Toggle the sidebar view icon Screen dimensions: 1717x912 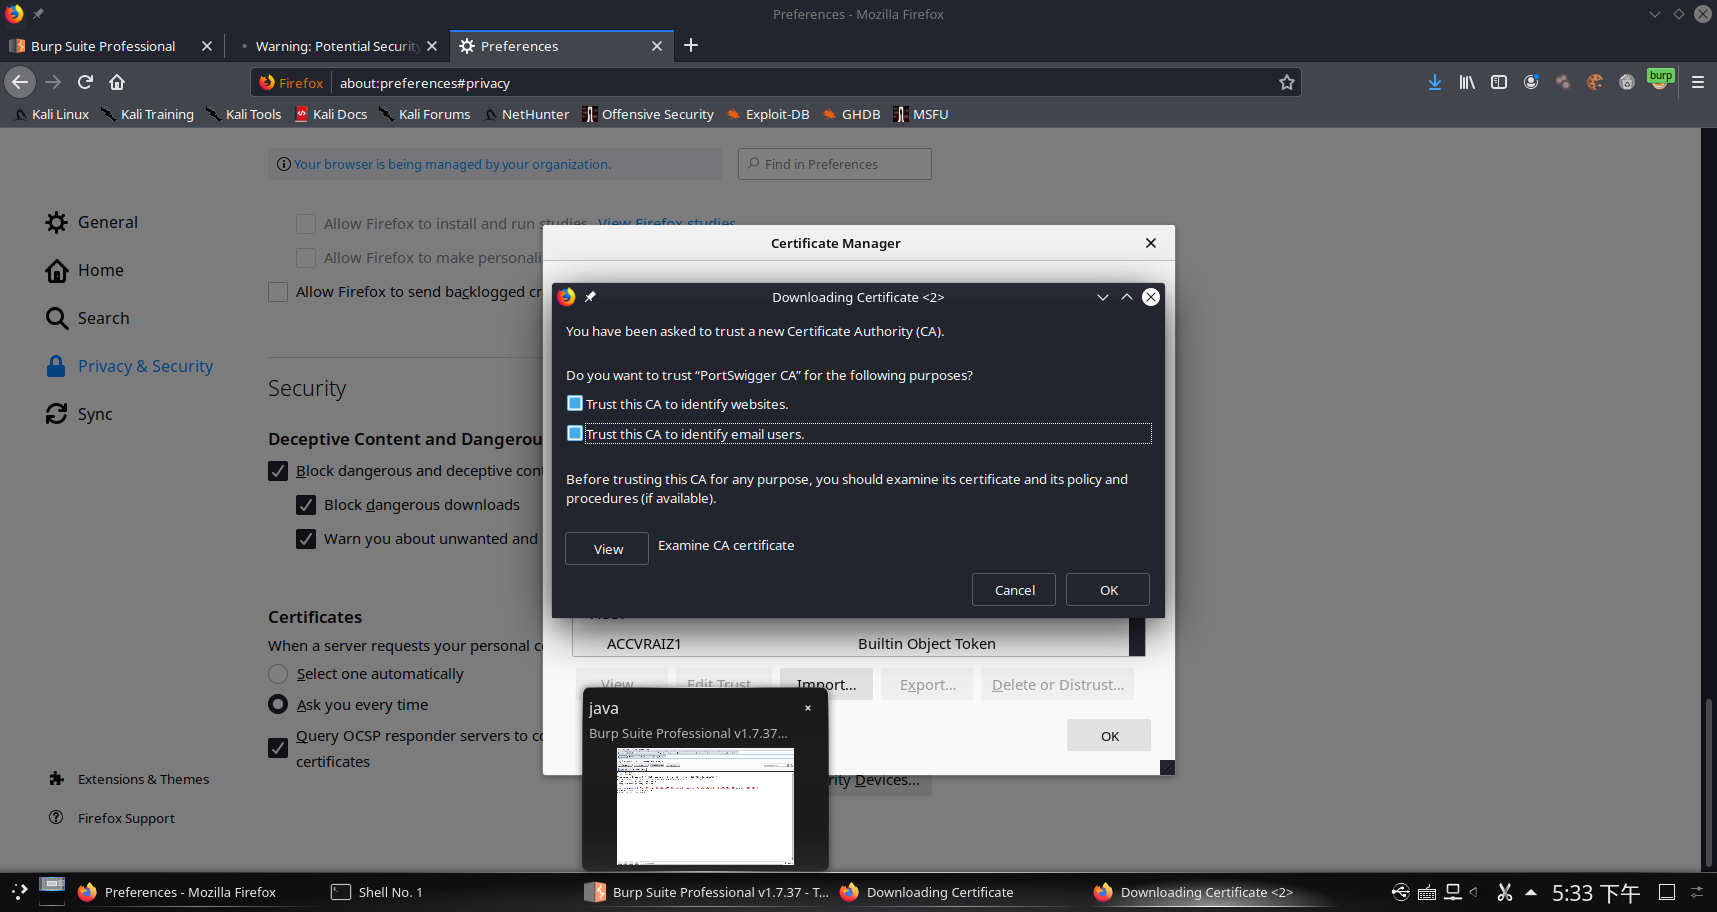point(1499,82)
